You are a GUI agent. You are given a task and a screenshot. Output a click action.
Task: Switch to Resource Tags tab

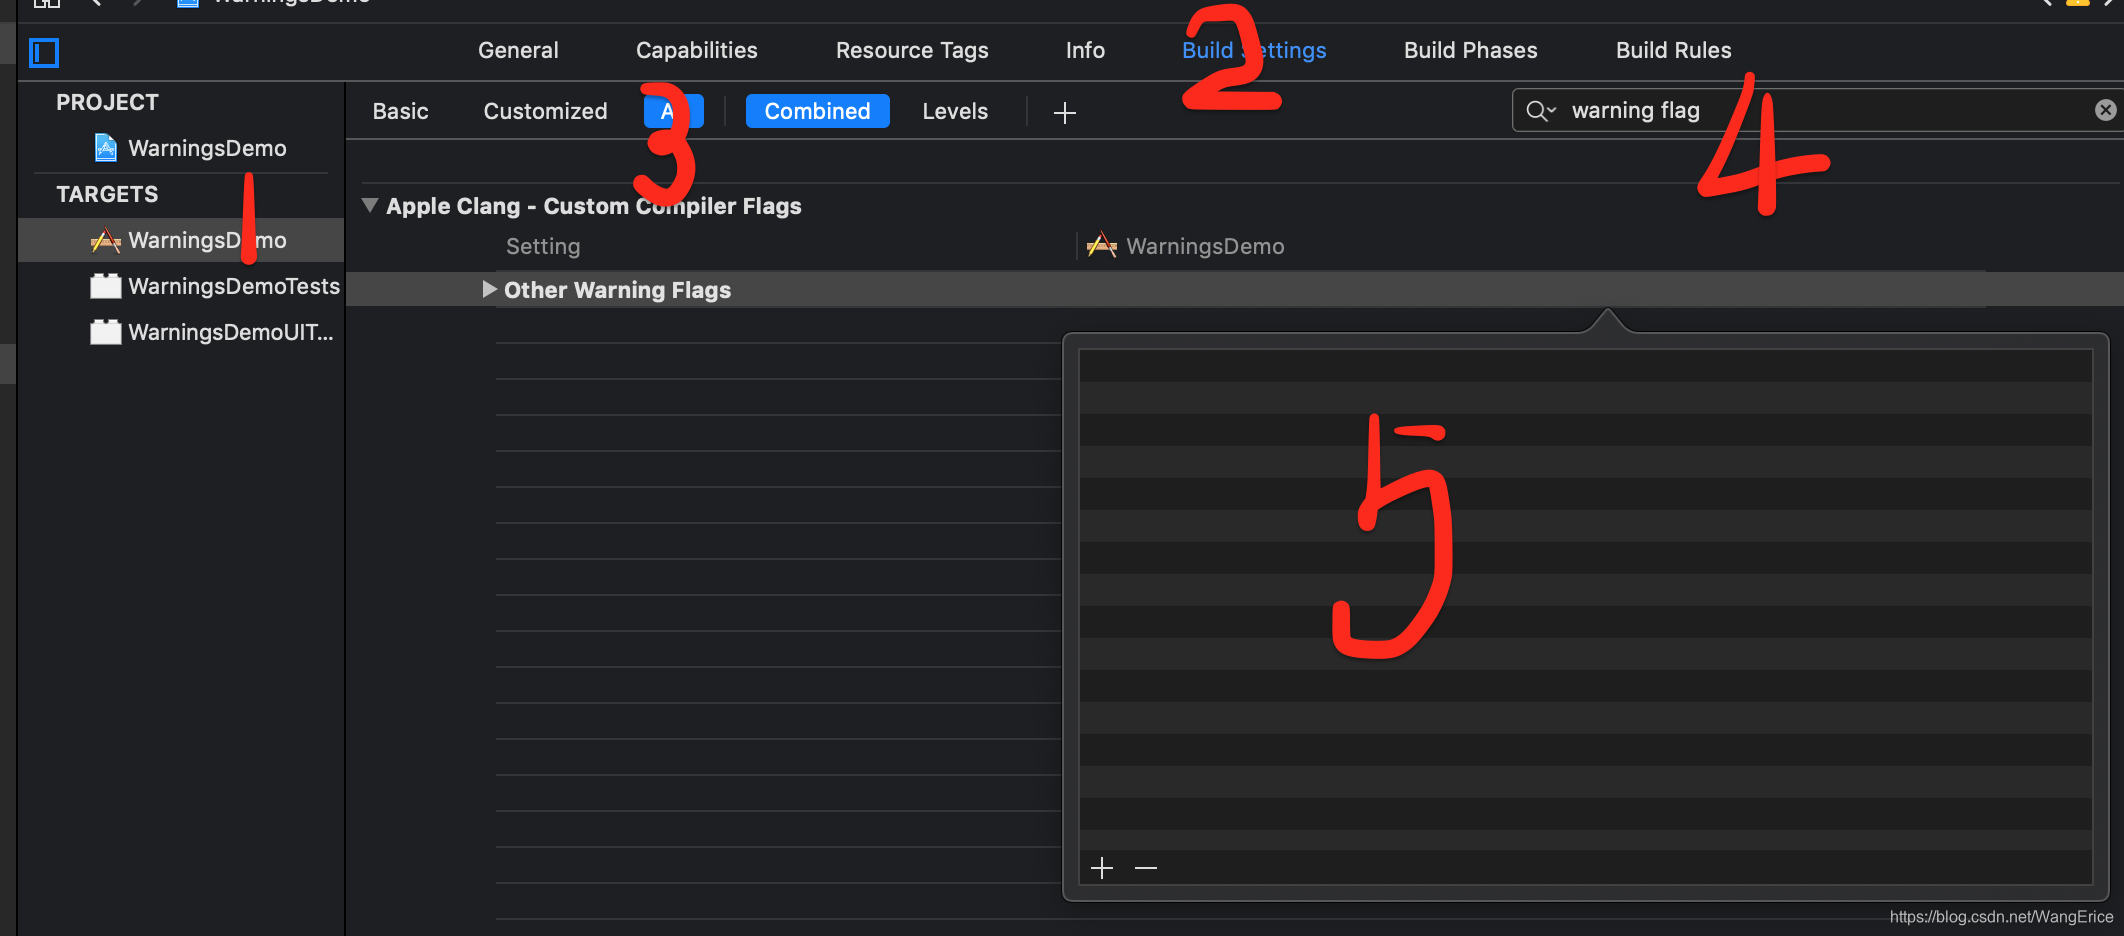coord(912,50)
